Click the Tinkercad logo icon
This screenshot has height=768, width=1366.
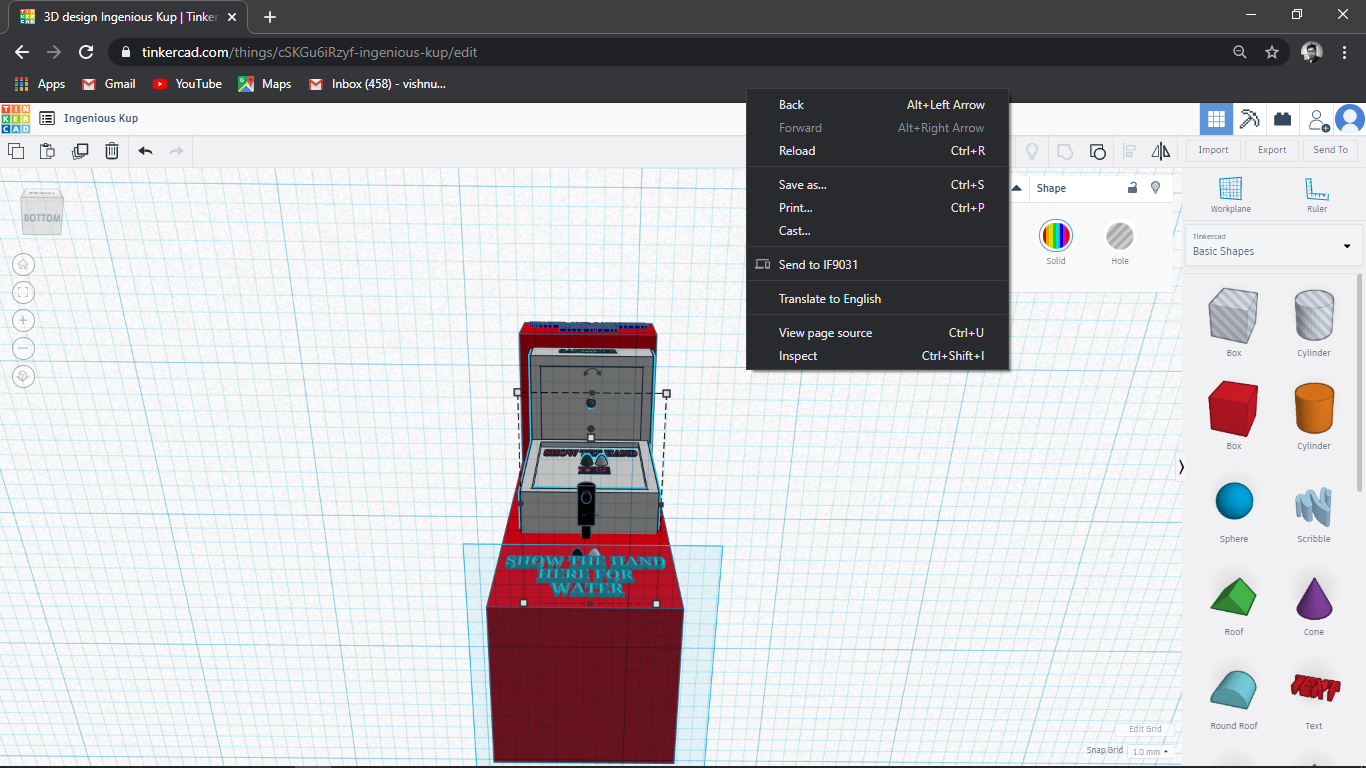[x=15, y=118]
